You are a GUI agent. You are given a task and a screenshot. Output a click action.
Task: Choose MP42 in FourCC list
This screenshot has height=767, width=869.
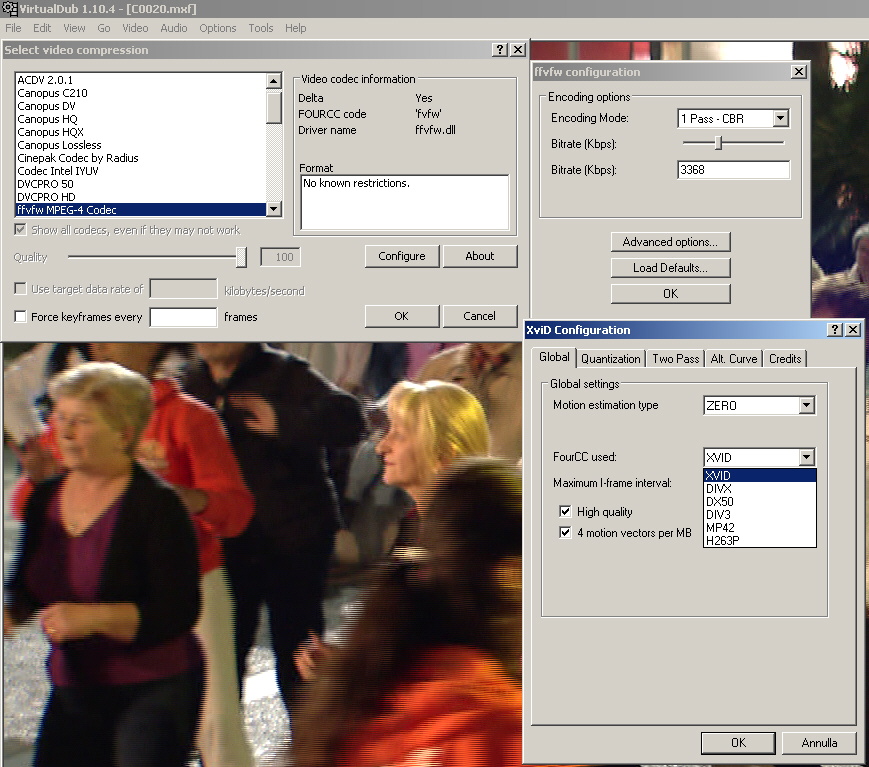coord(760,528)
